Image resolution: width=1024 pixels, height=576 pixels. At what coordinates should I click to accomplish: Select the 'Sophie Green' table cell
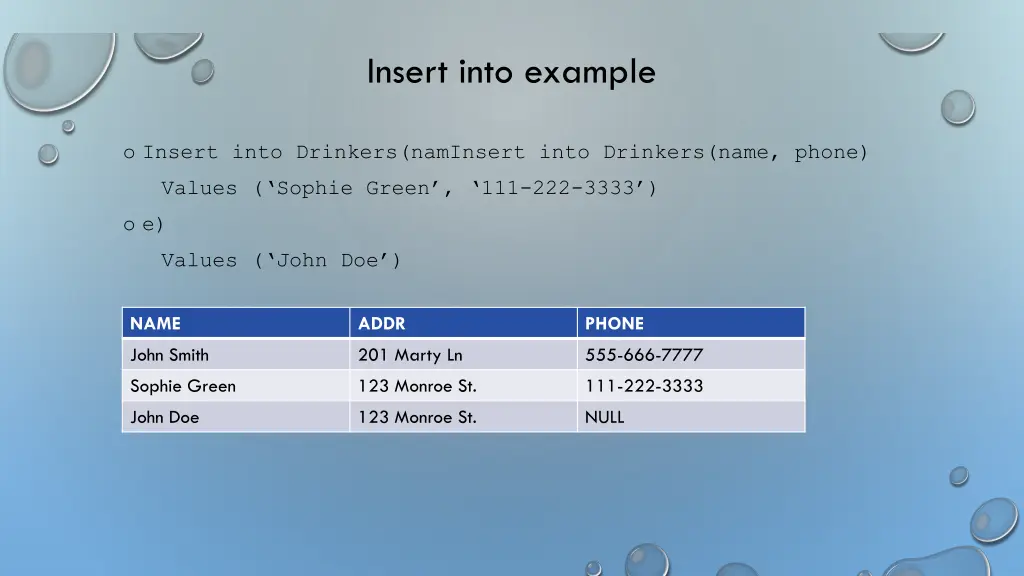pyautogui.click(x=236, y=385)
